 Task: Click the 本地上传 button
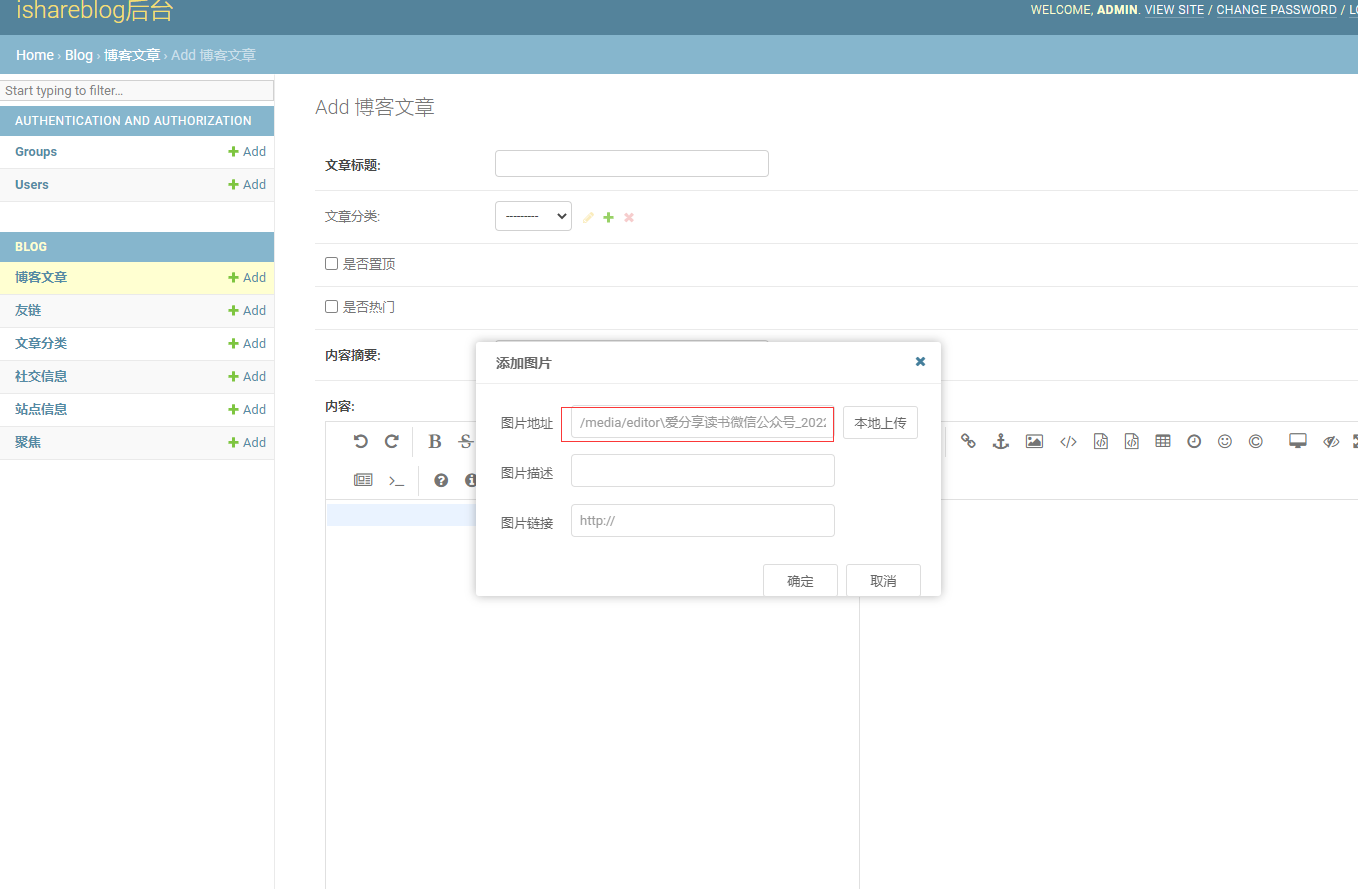coord(880,423)
